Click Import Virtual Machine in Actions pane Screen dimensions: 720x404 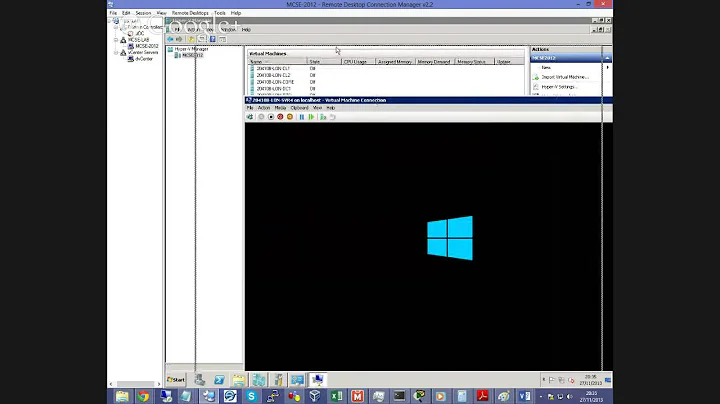pos(565,77)
